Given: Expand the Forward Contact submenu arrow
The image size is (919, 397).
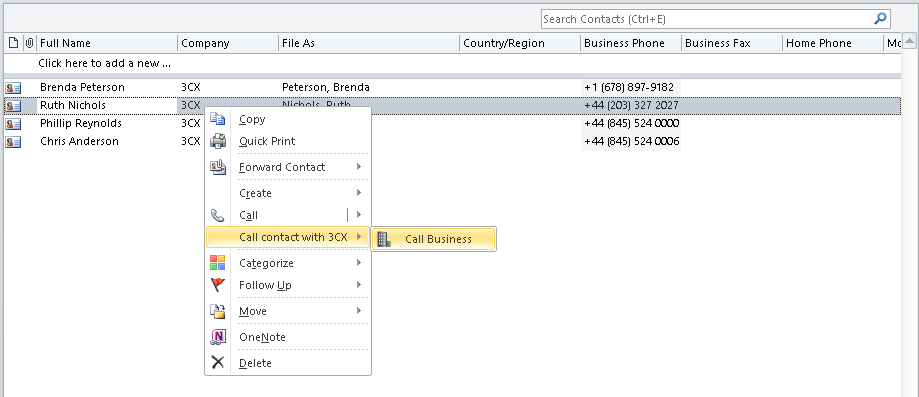Looking at the screenshot, I should click(x=359, y=167).
